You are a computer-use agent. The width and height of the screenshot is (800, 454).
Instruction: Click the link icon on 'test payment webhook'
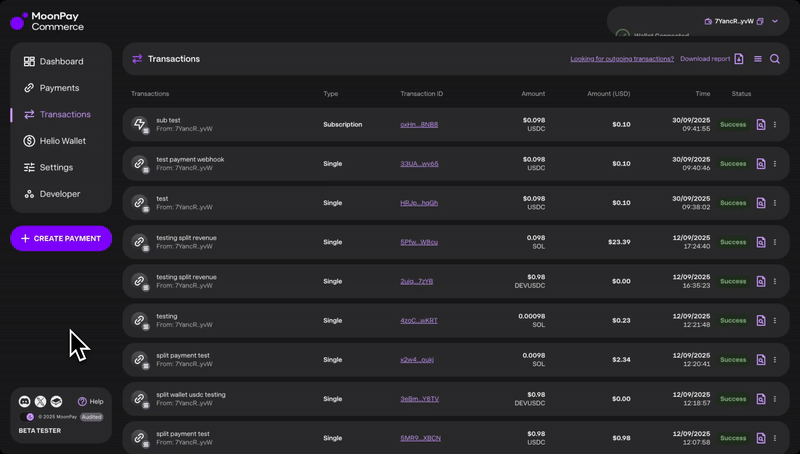point(139,163)
